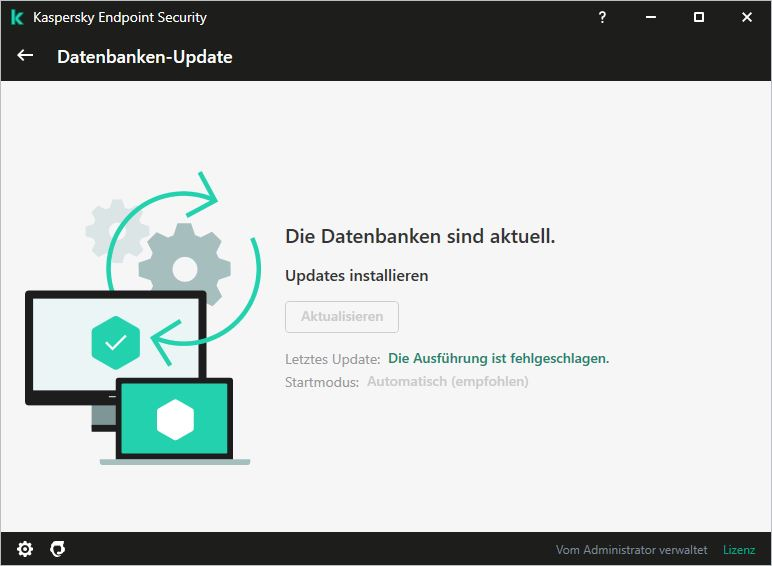Open the Automatisch (empfohlen) start mode link
Viewport: 772px width, 566px height.
coord(448,381)
